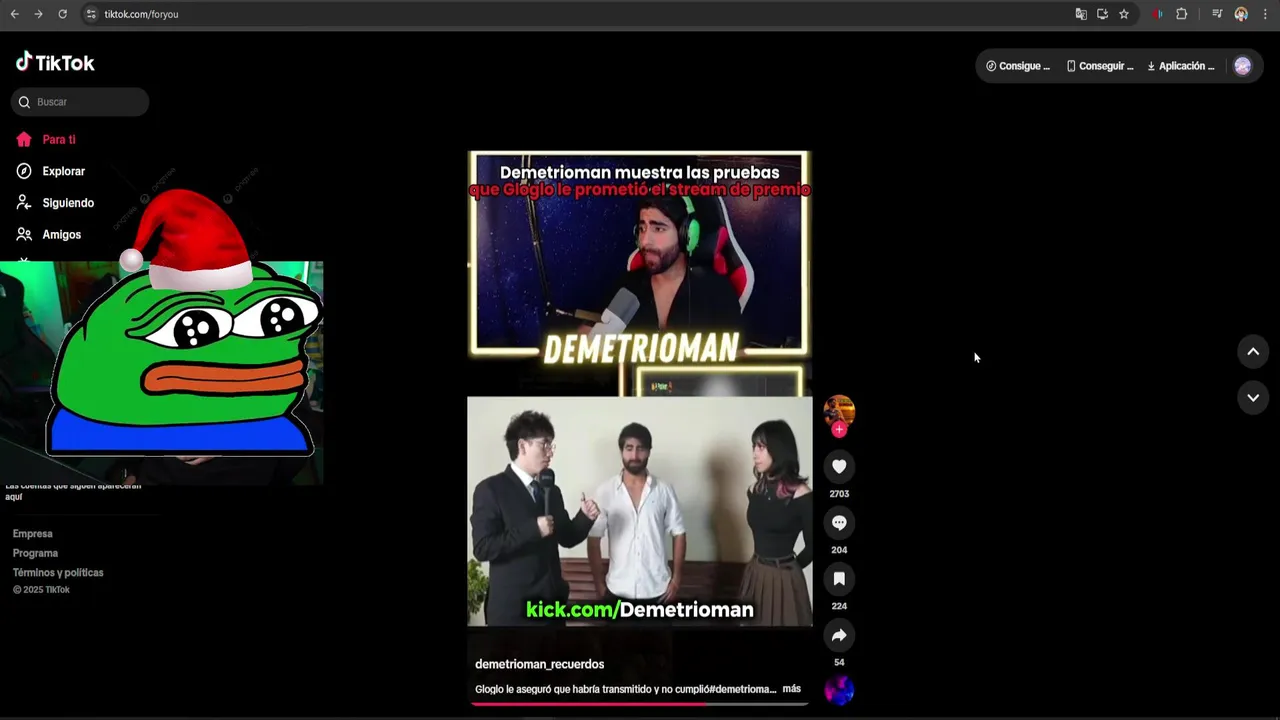Screen dimensions: 1280x720
Task: Go forward with the browser forward arrow
Action: (38, 14)
